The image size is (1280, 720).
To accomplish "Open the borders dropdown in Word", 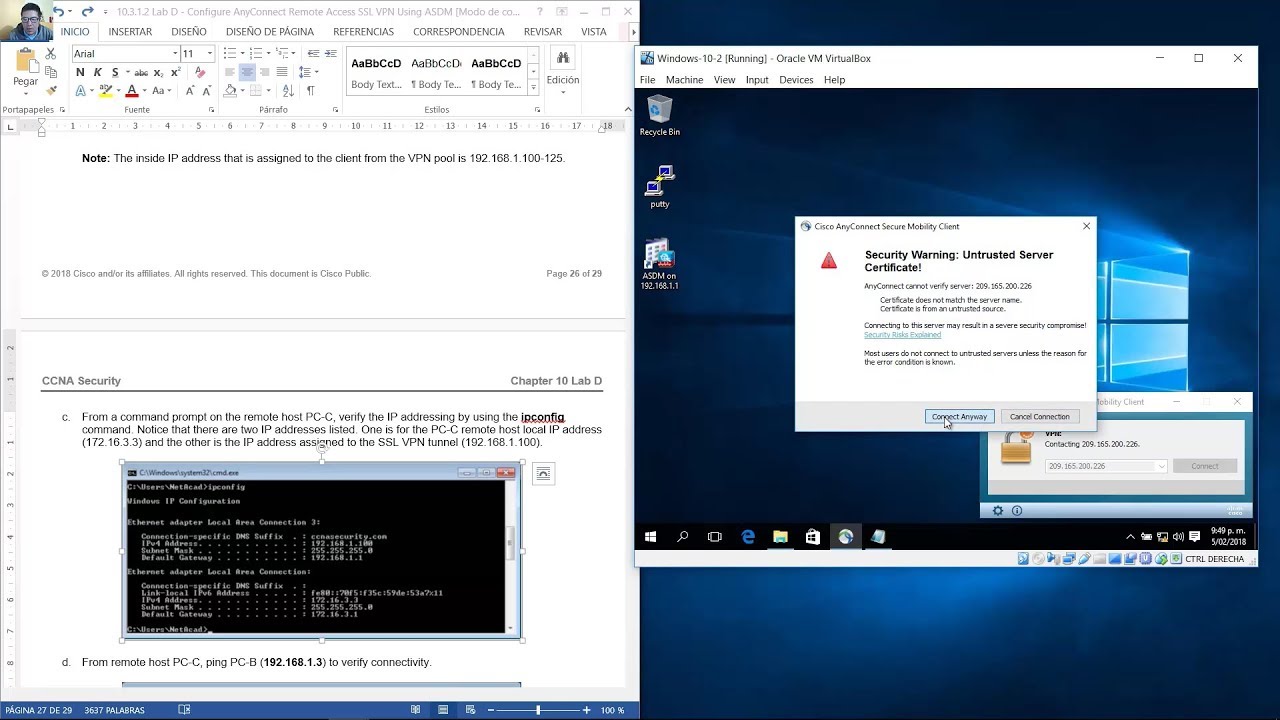I will click(269, 91).
